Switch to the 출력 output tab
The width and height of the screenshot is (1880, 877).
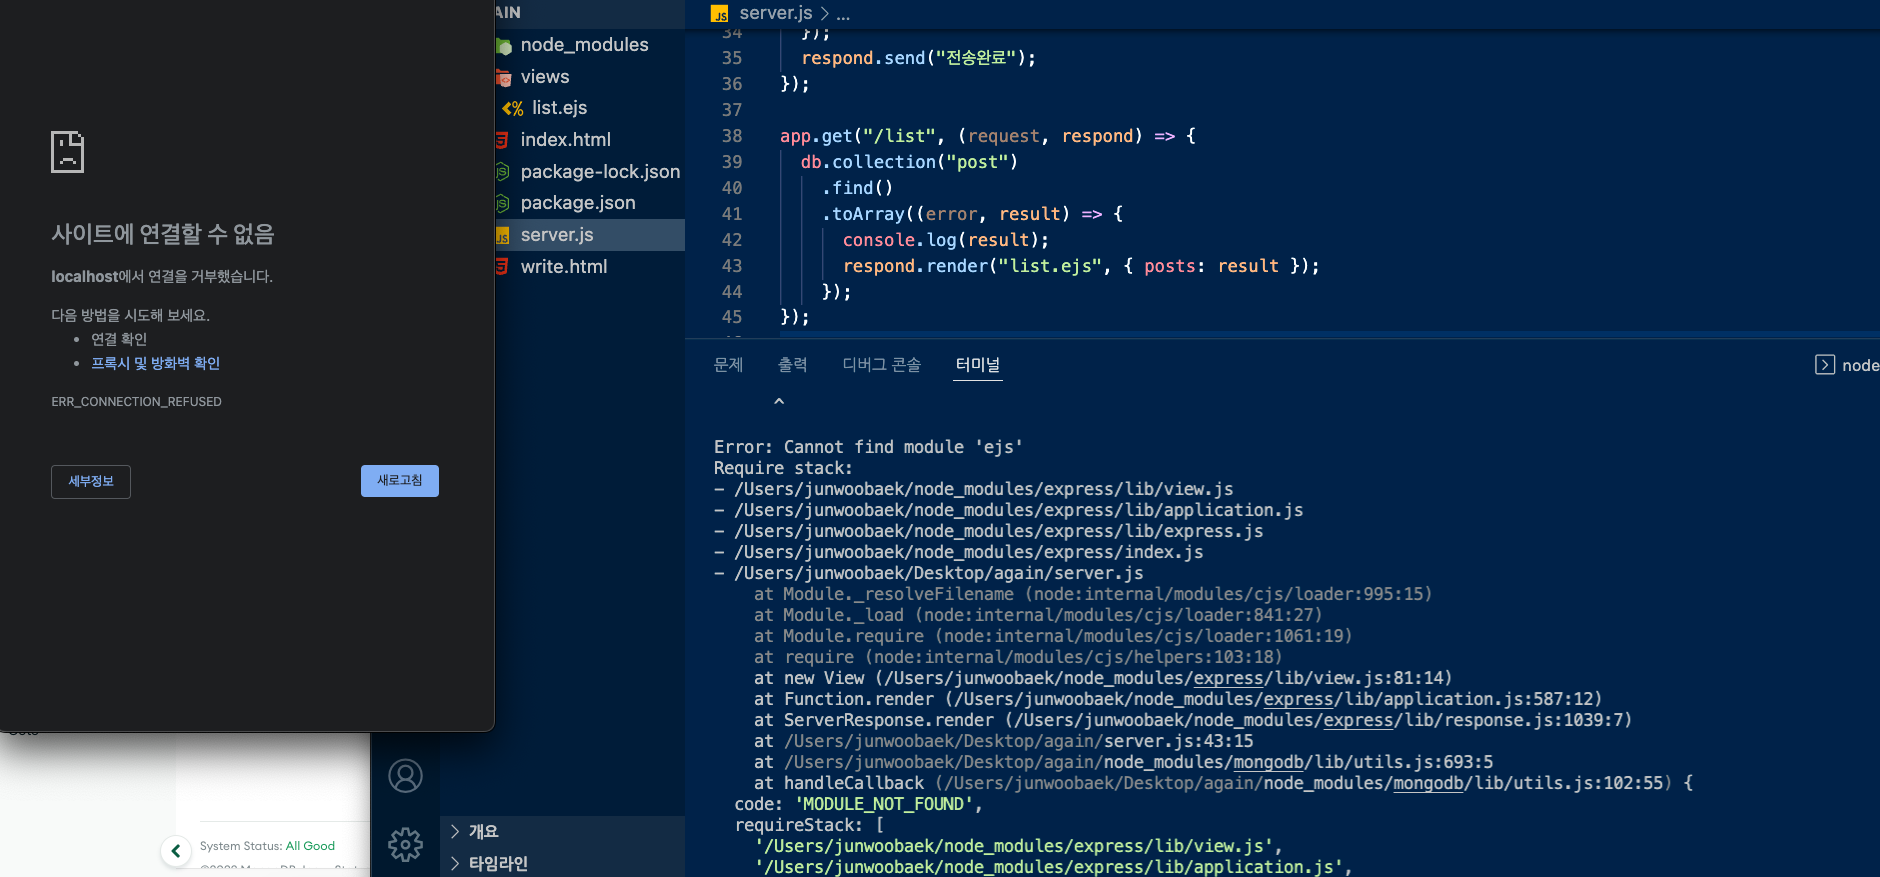(x=792, y=365)
